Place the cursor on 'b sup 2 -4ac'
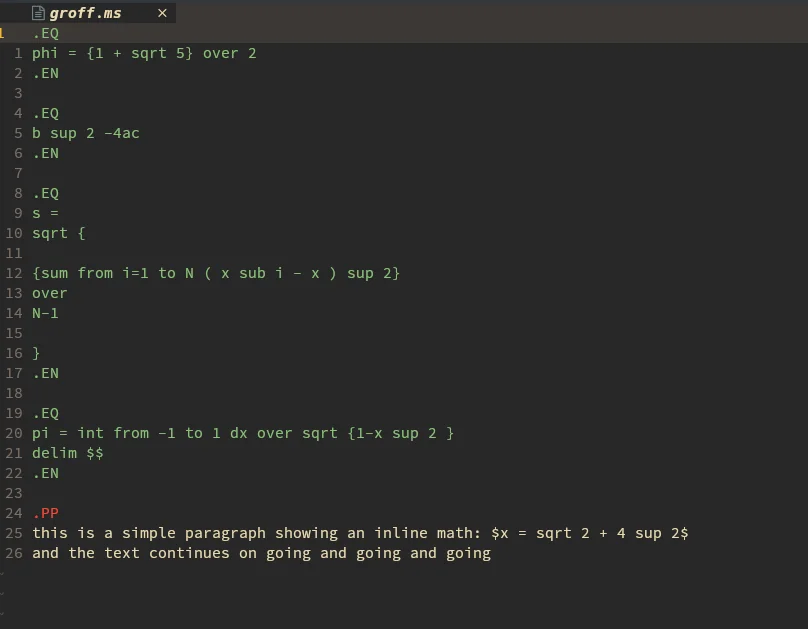808x629 pixels. pyautogui.click(x=86, y=133)
